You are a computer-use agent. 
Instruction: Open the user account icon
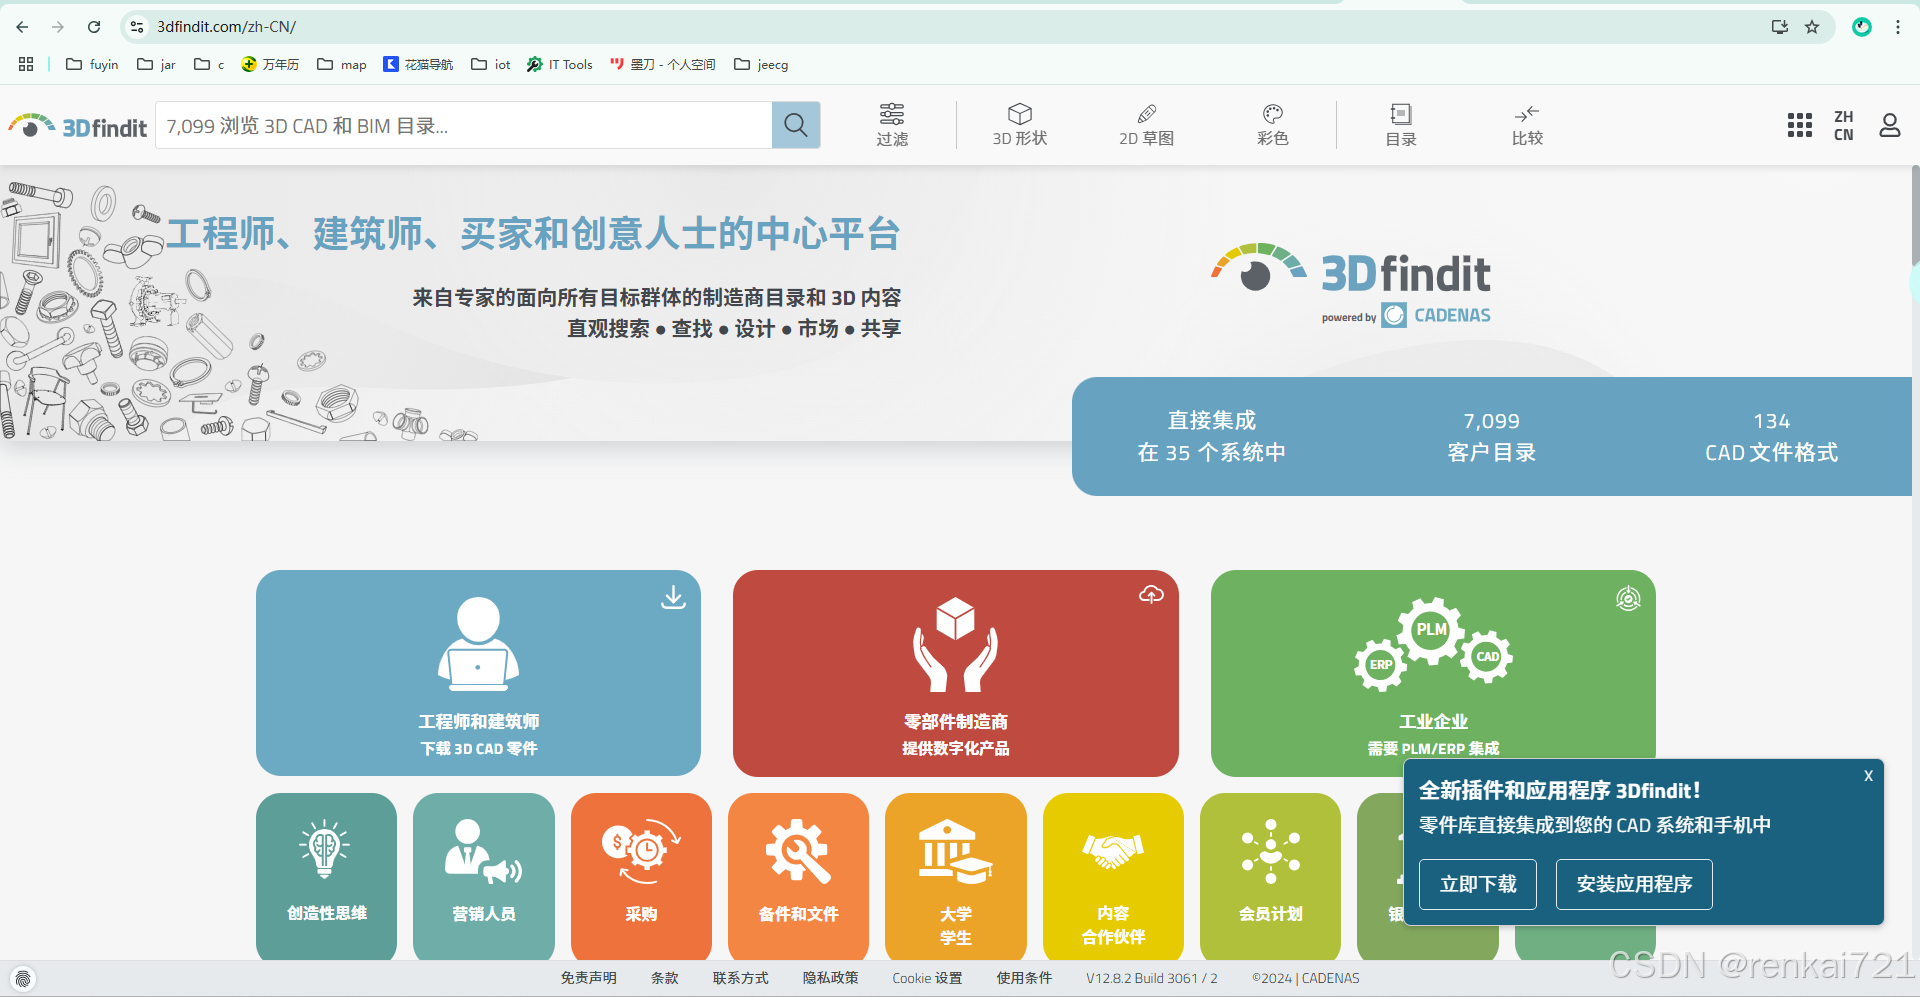1890,125
